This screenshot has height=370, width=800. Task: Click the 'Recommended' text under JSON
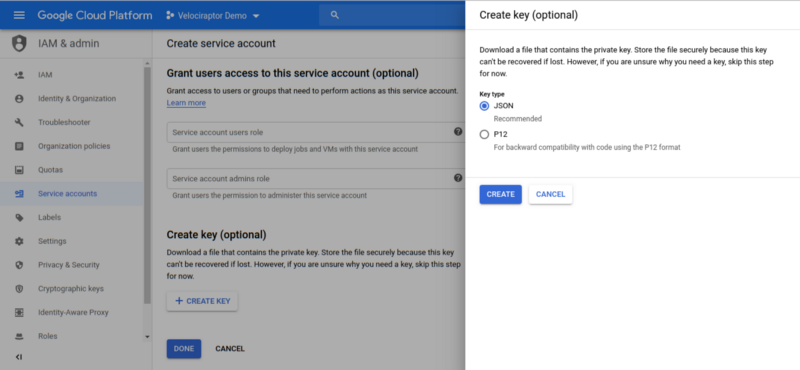point(517,119)
